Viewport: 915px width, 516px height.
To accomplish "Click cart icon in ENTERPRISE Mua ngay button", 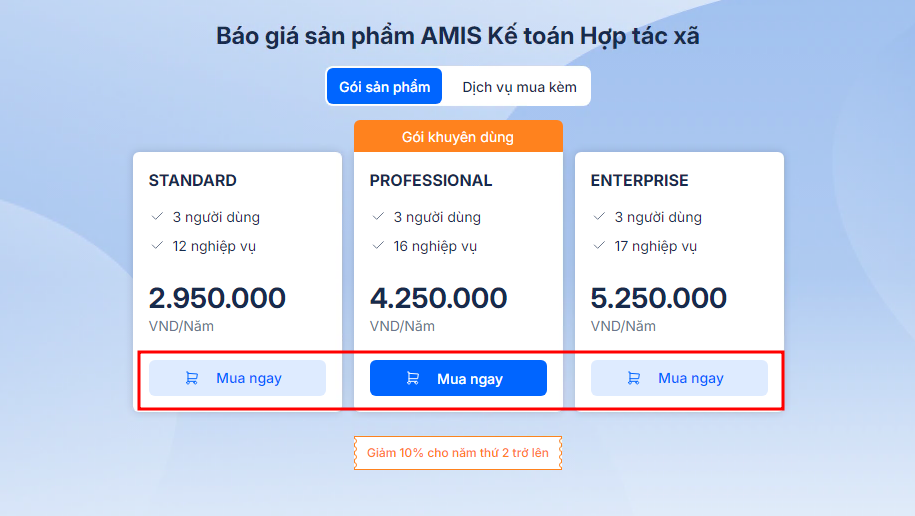I will [x=634, y=378].
